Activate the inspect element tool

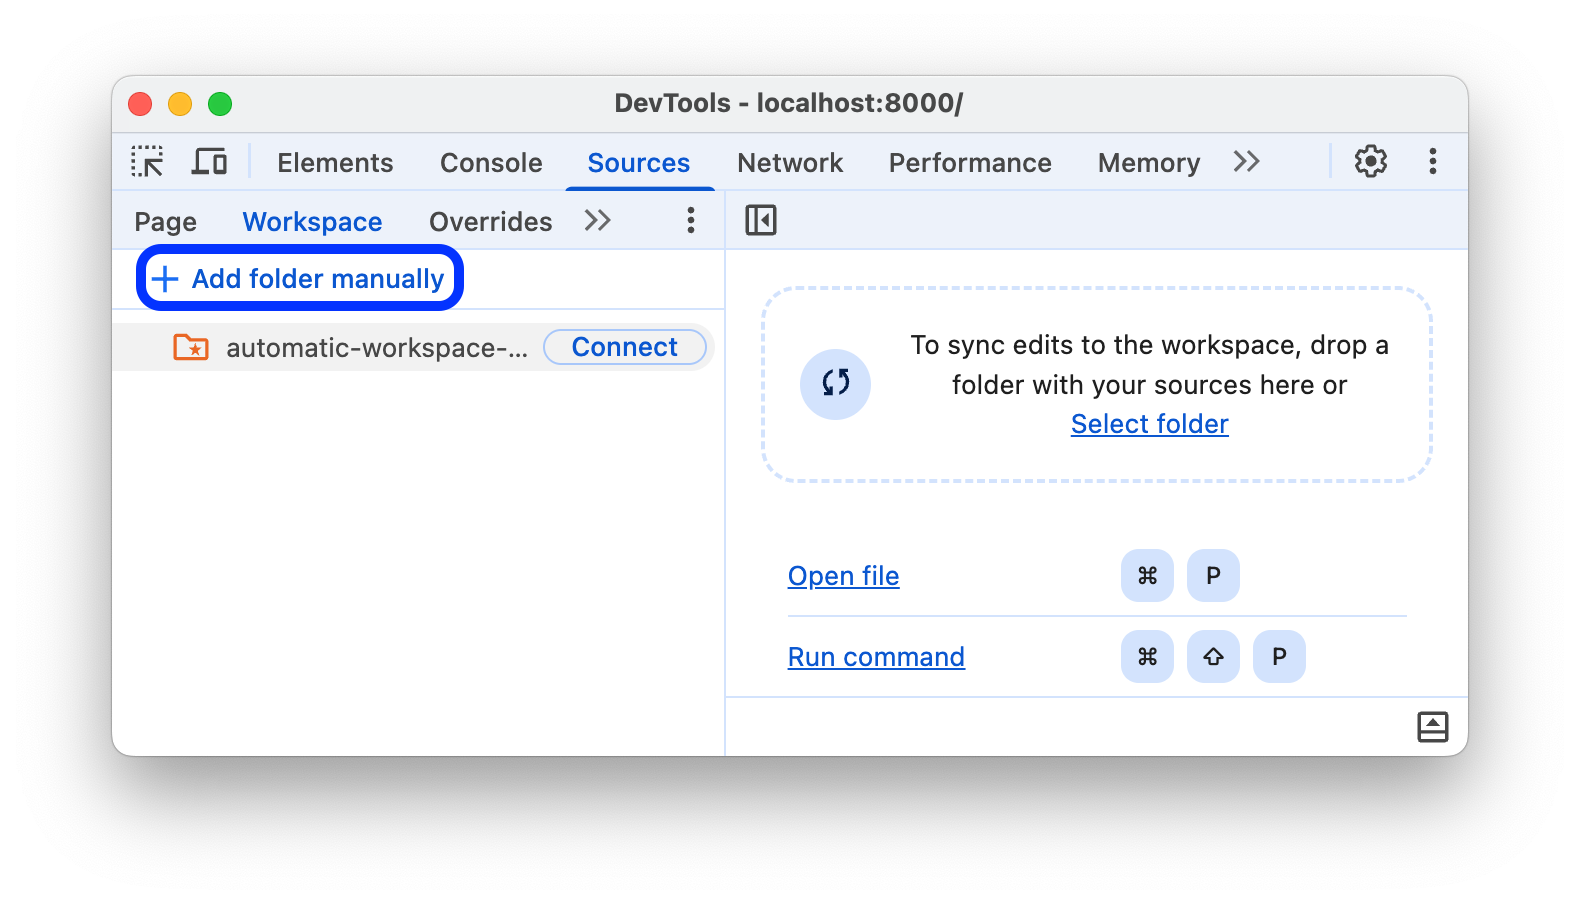pos(147,161)
